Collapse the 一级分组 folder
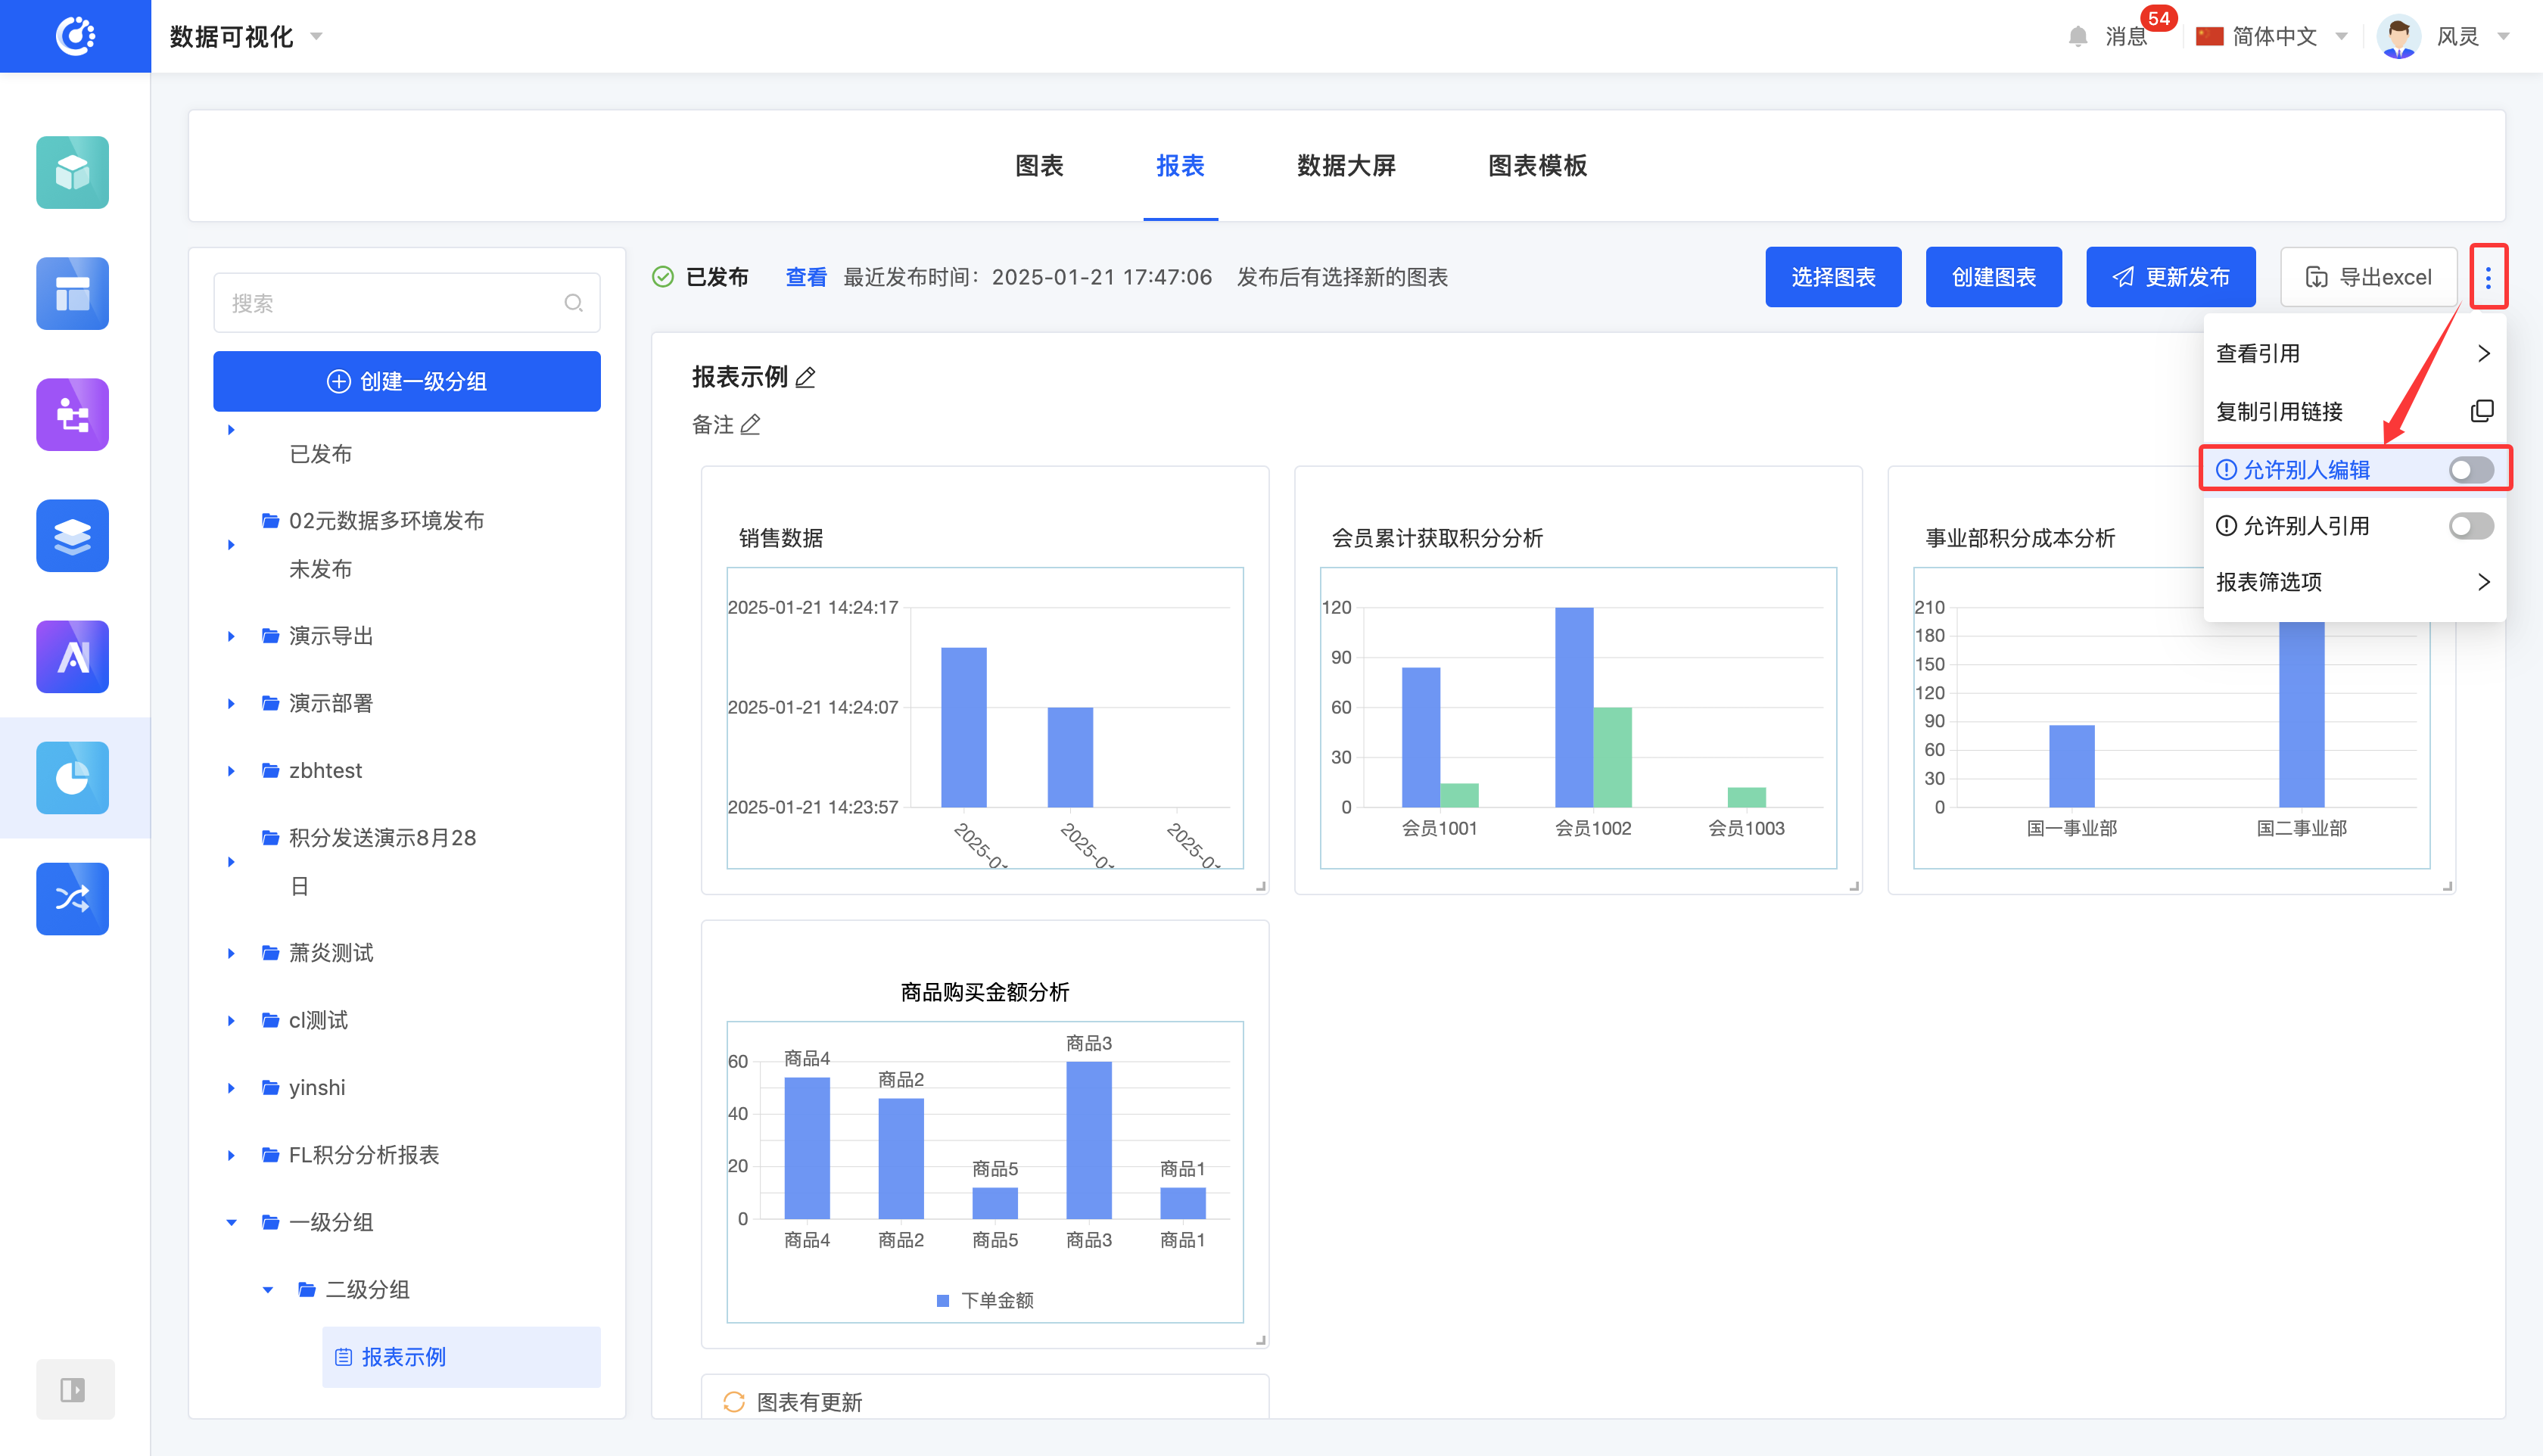Viewport: 2543px width, 1456px height. (x=231, y=1222)
